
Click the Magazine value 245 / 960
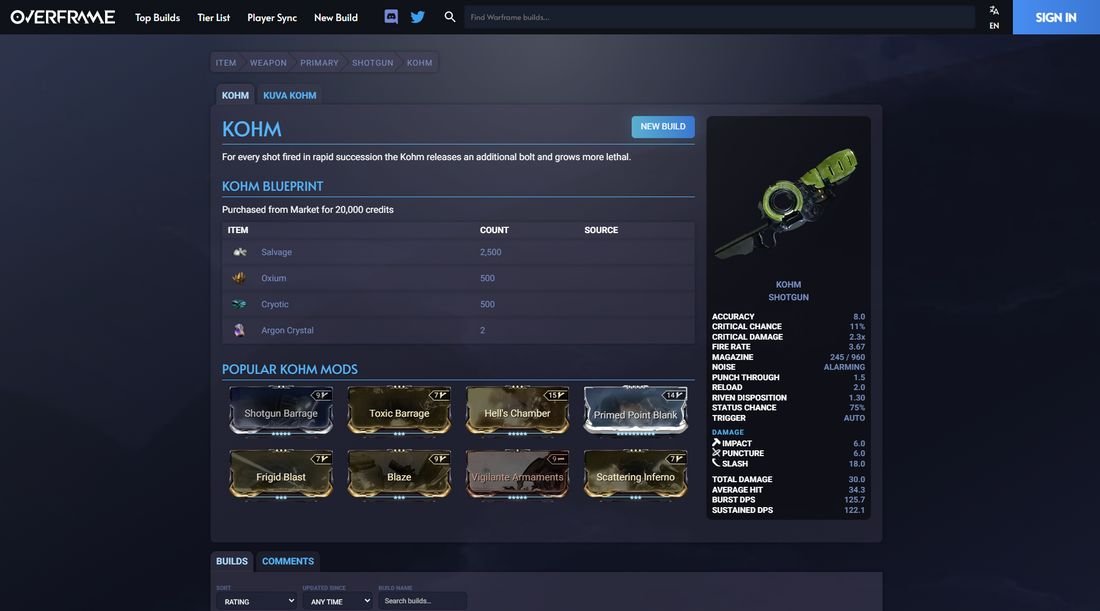847,357
